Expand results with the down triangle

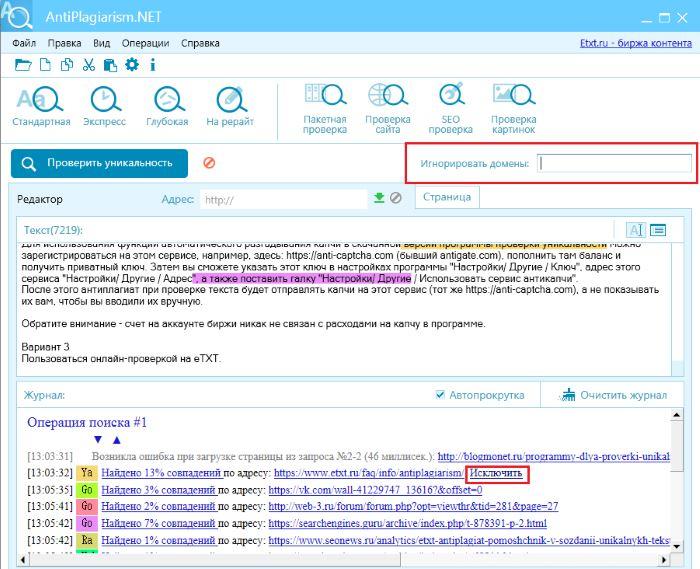click(97, 439)
